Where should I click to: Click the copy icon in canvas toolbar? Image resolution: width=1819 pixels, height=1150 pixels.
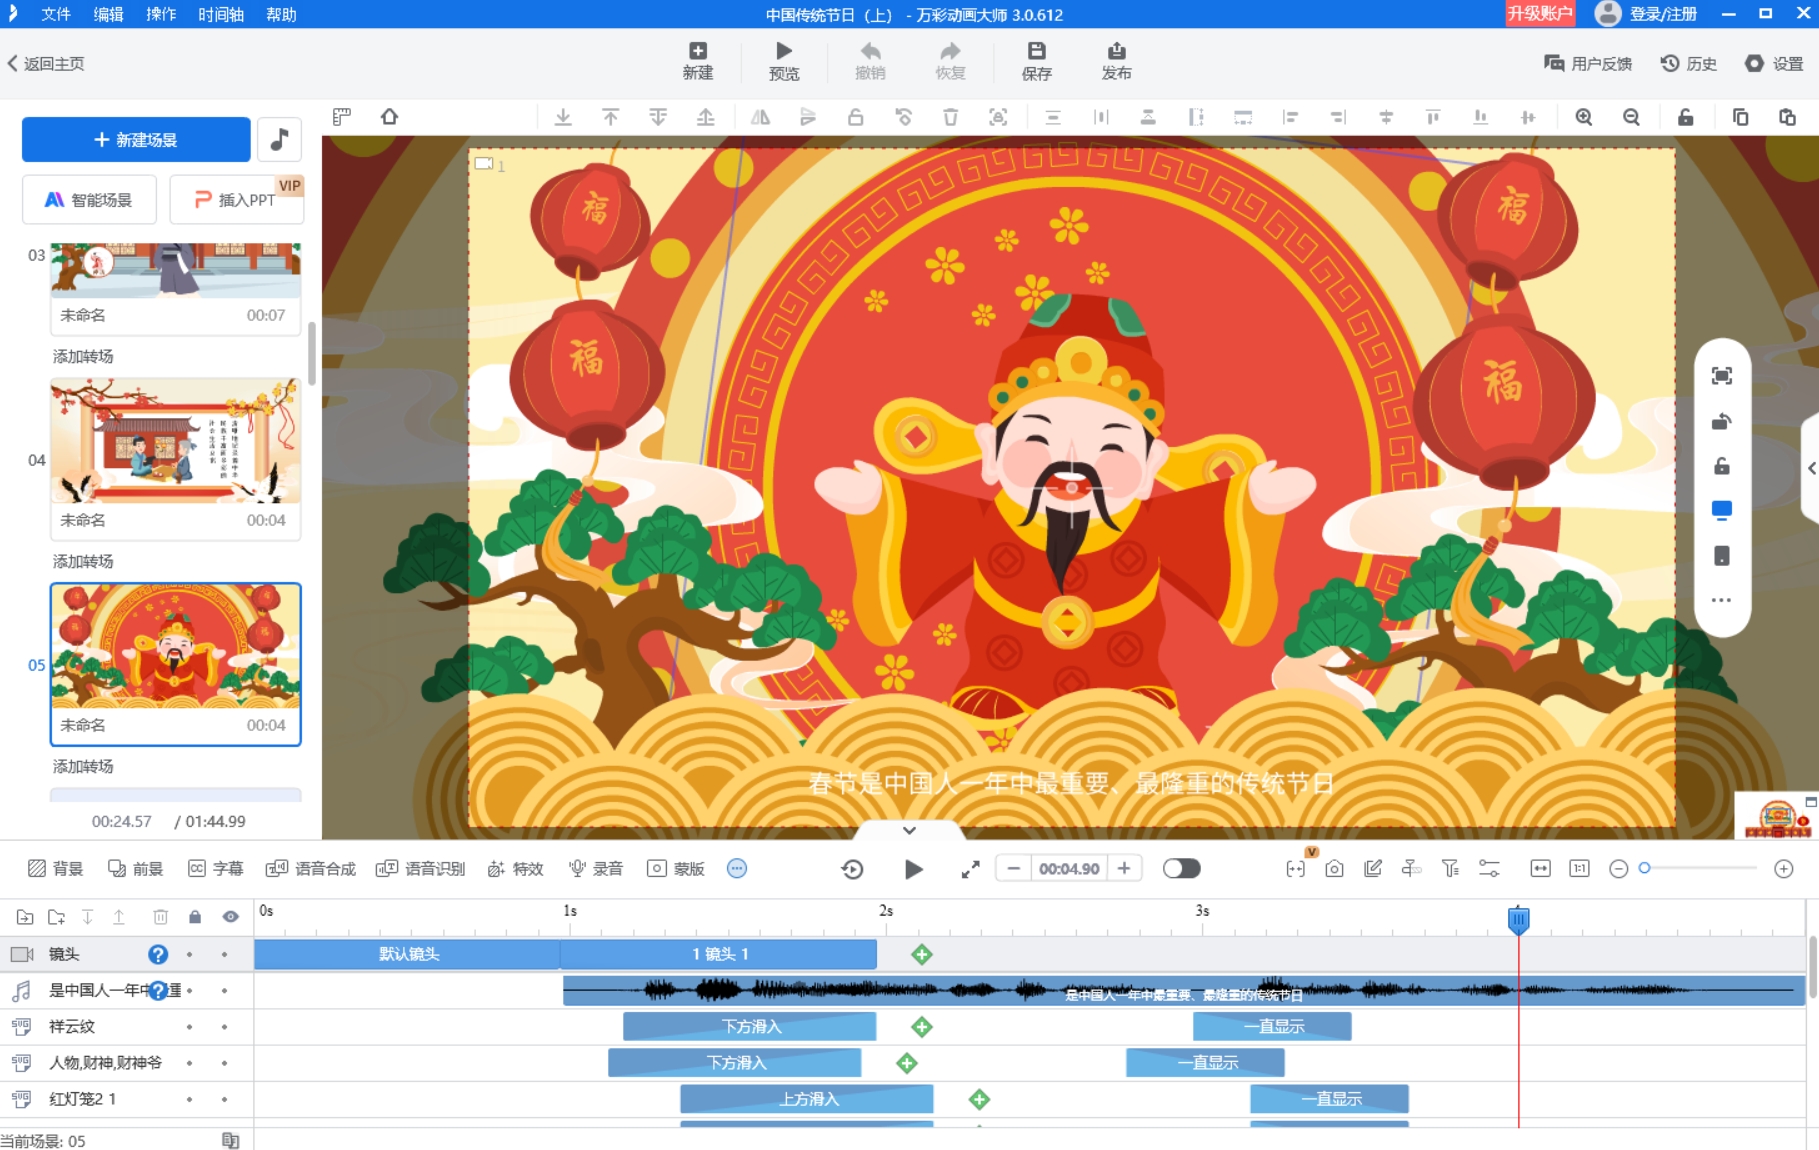(1740, 117)
